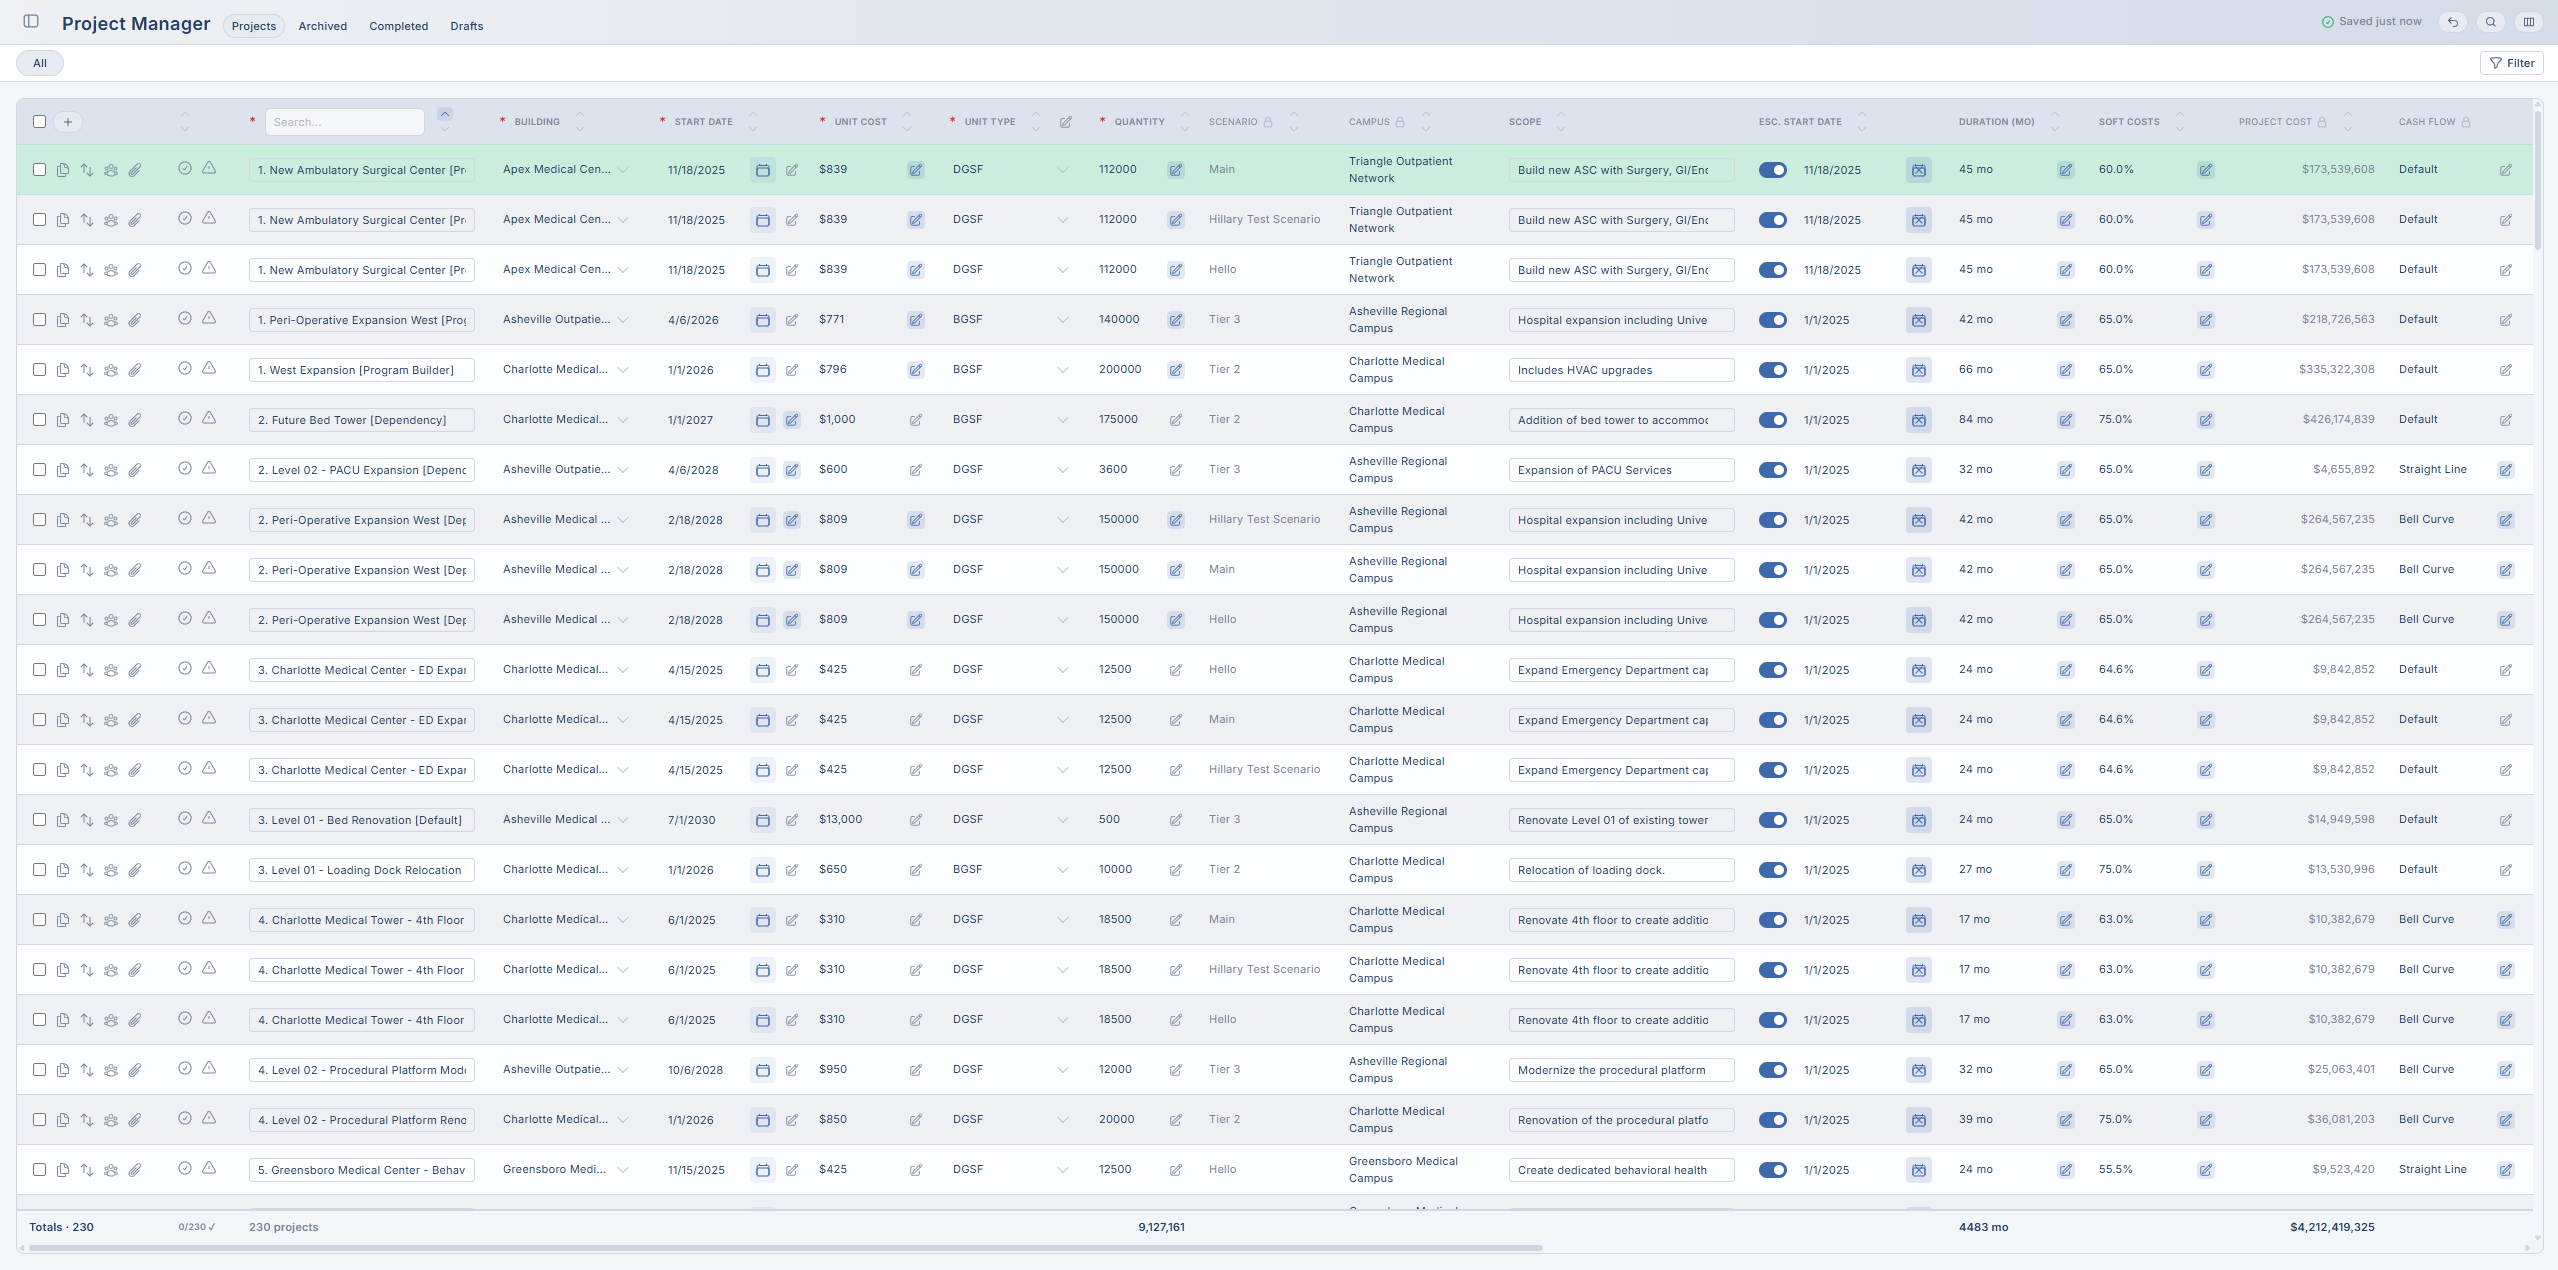The image size is (2558, 1270).
Task: Click sort arrows on Soft Costs column
Action: point(2180,122)
